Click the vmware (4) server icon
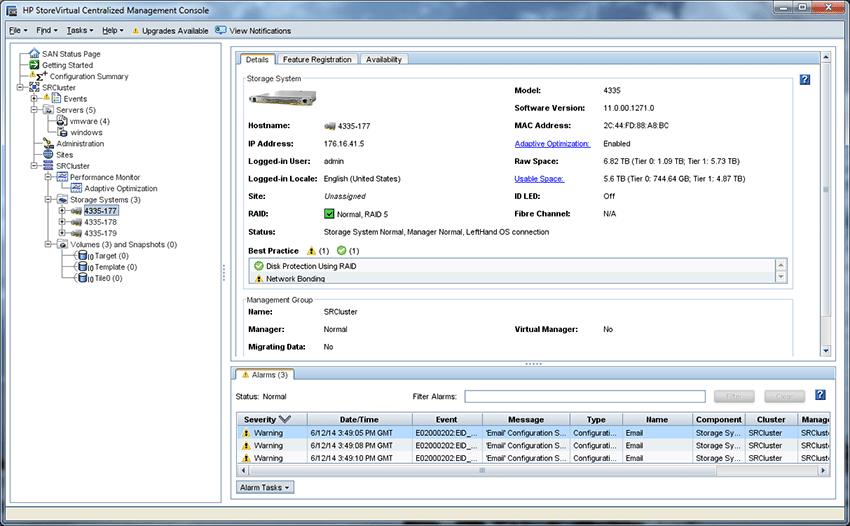 pyautogui.click(x=62, y=121)
